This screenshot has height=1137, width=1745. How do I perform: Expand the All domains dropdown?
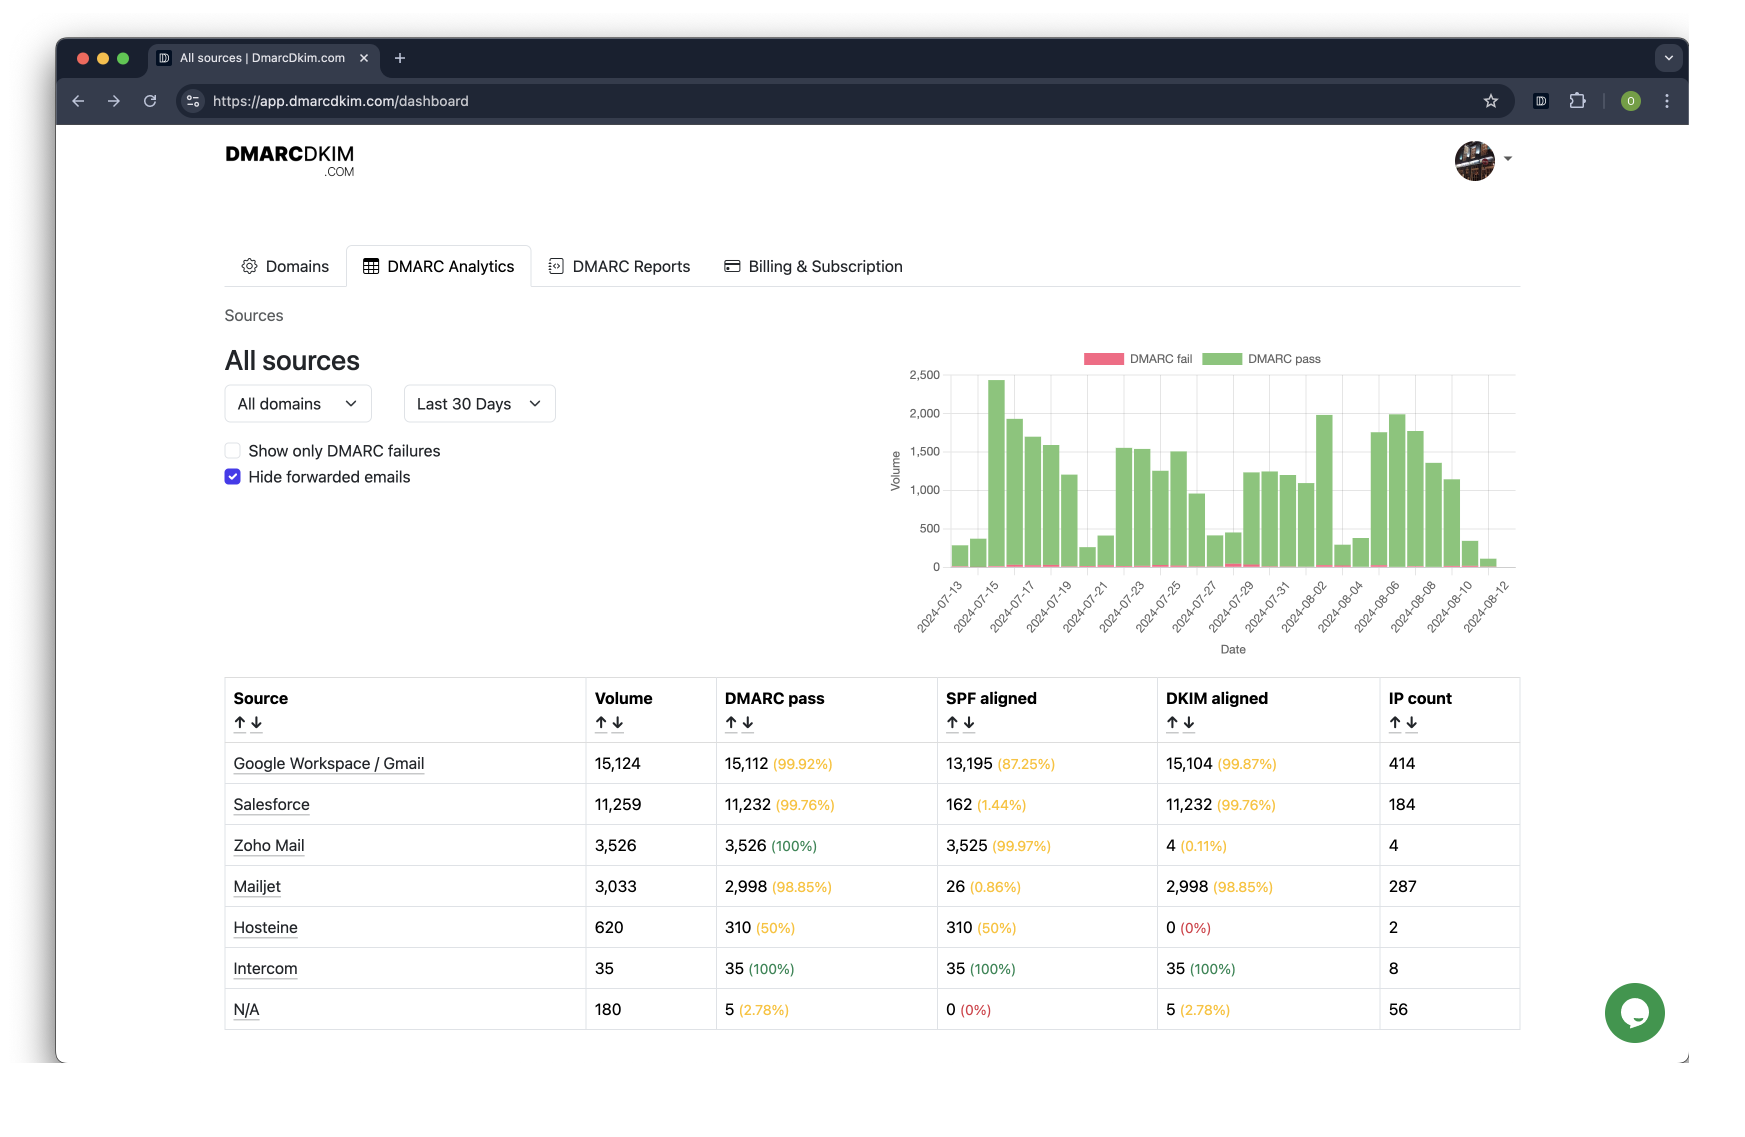coord(298,404)
